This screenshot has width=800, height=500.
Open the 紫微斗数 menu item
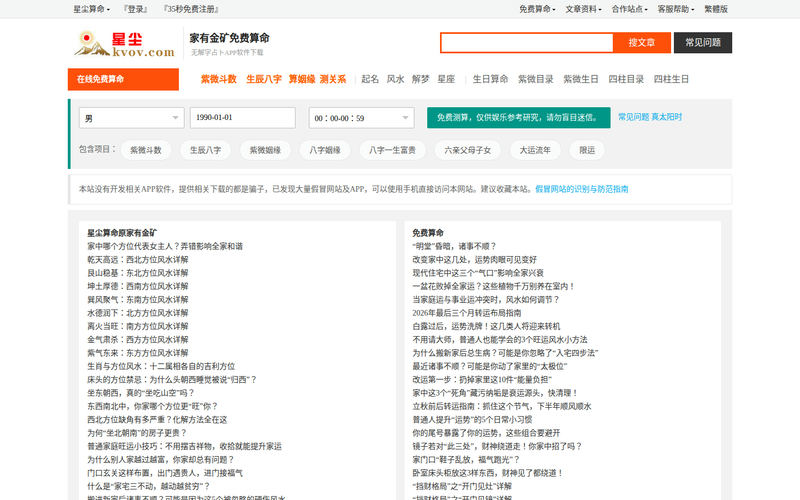point(218,79)
